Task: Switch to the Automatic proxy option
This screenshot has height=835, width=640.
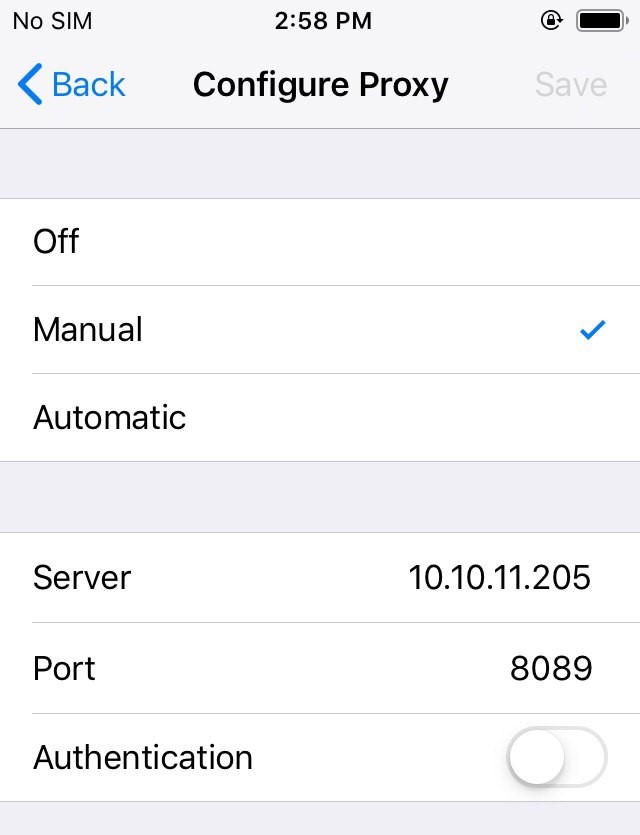Action: [110, 417]
